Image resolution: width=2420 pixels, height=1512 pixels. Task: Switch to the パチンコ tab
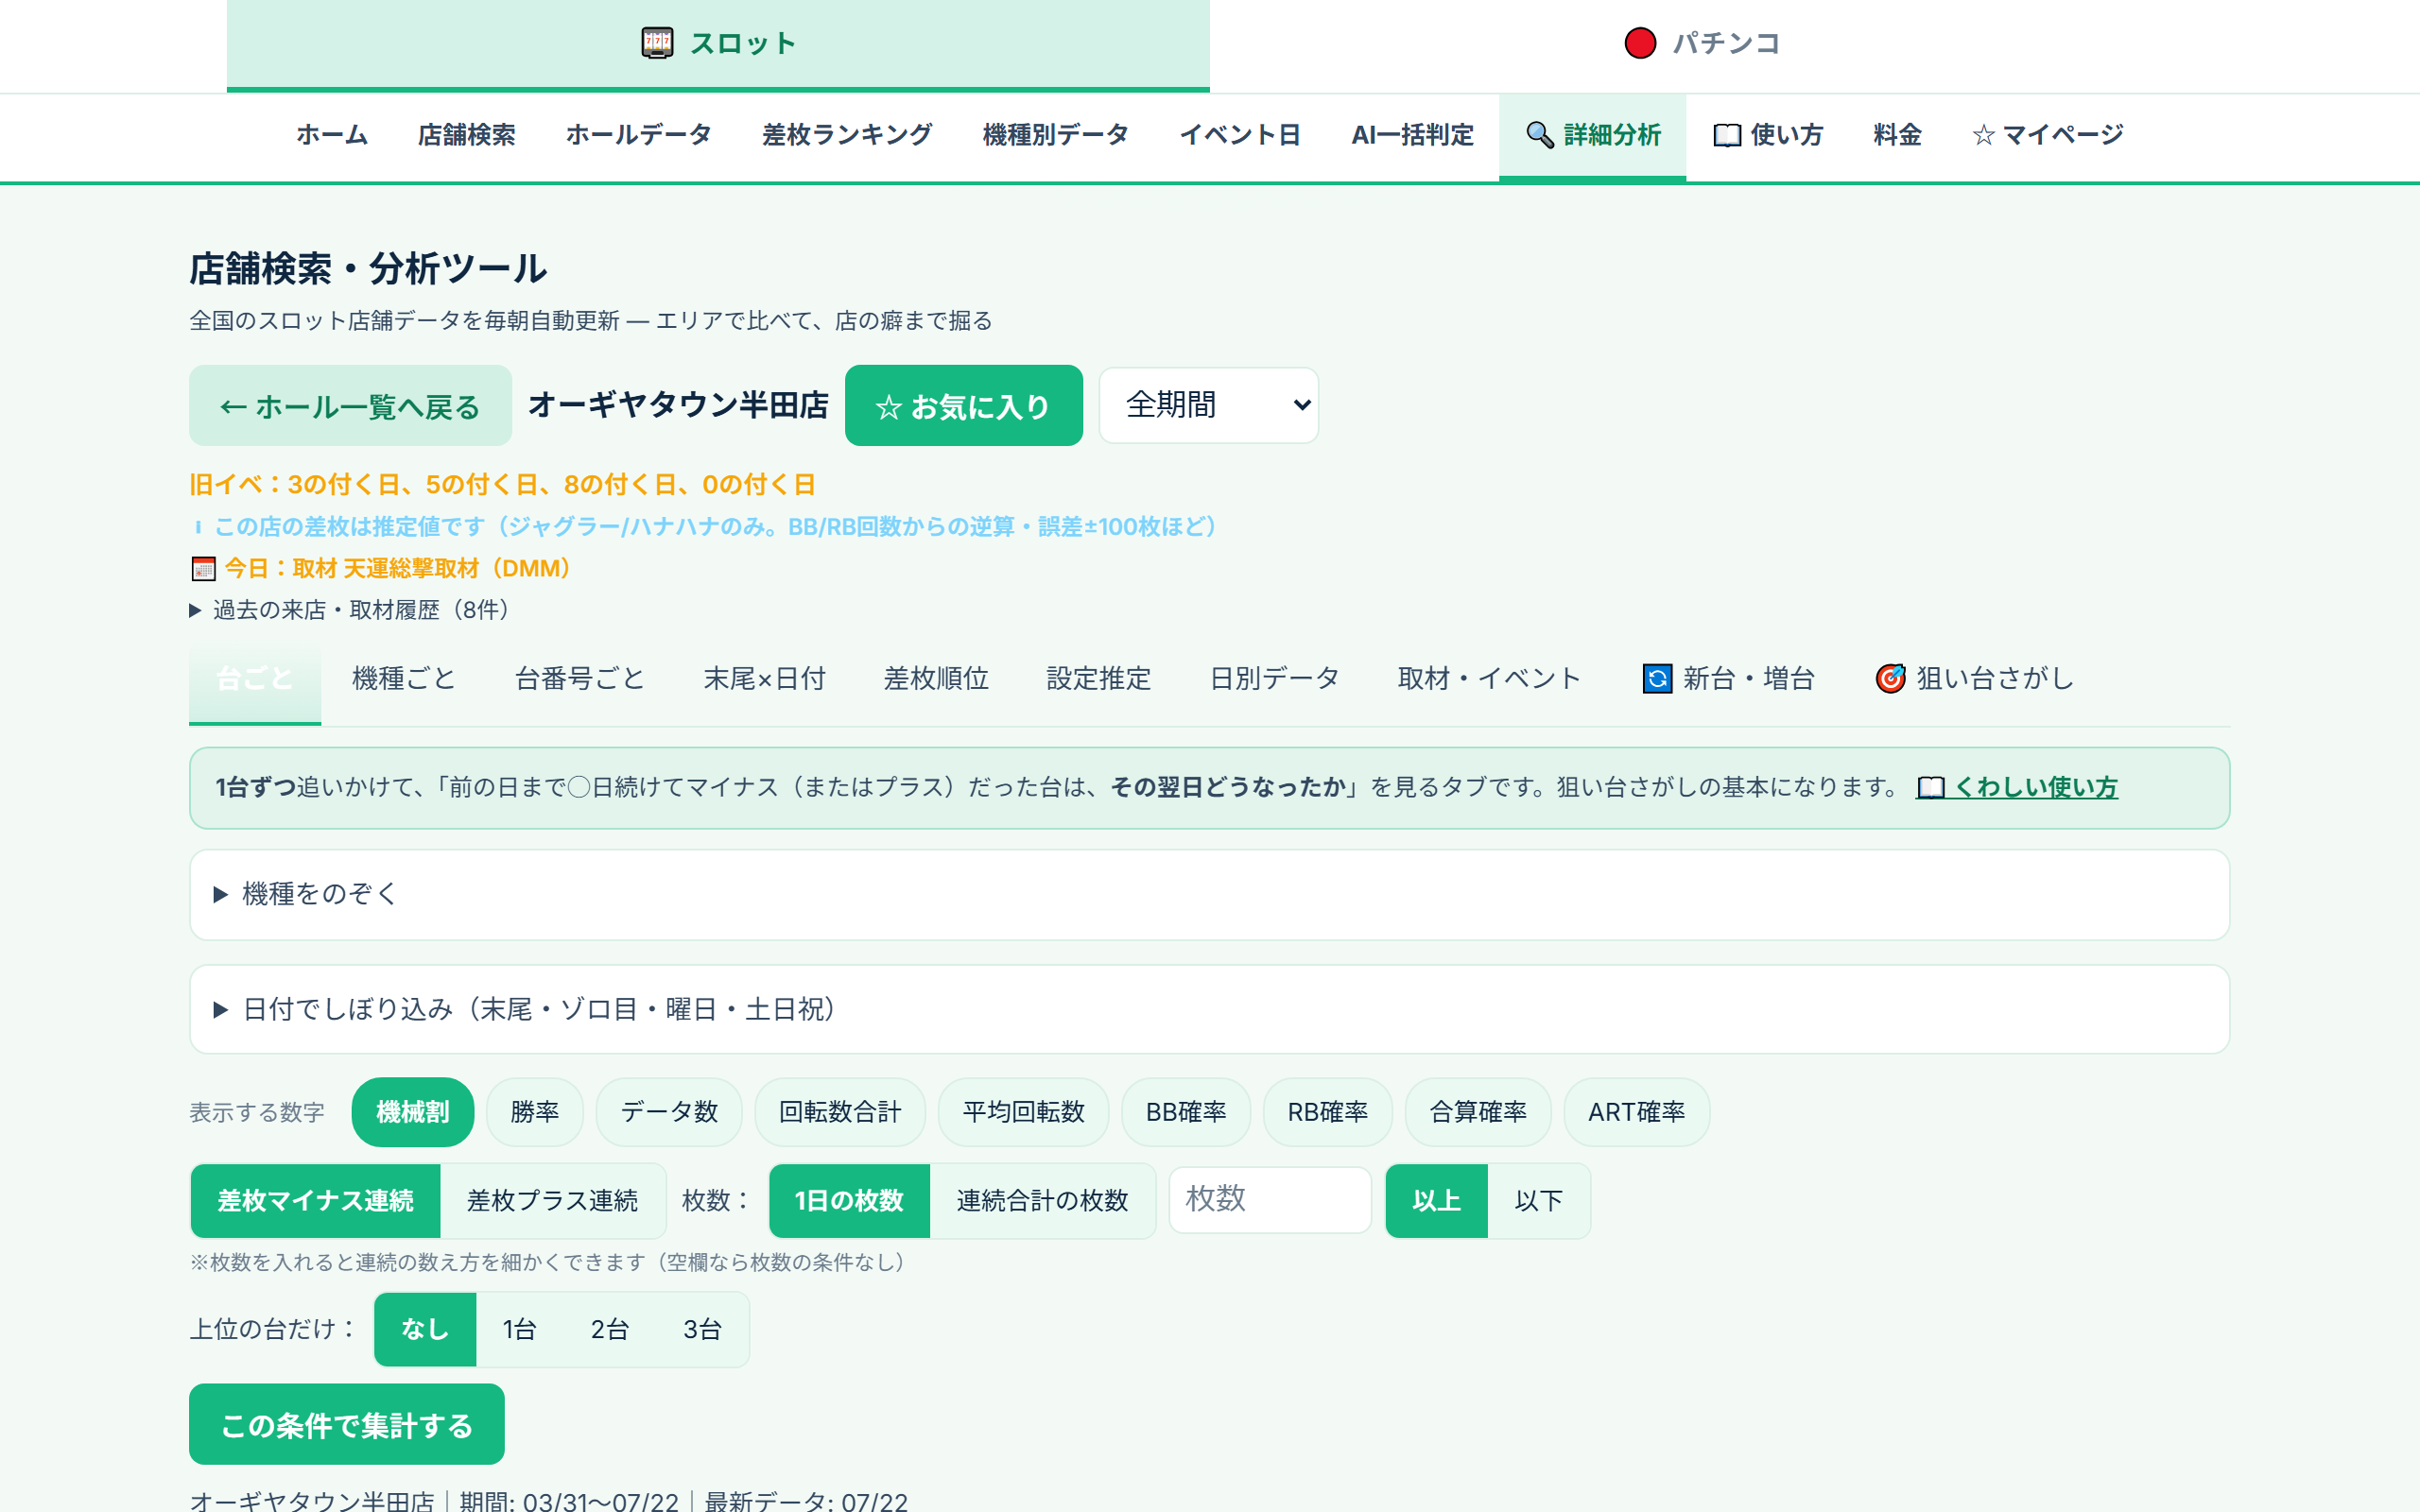[1702, 45]
